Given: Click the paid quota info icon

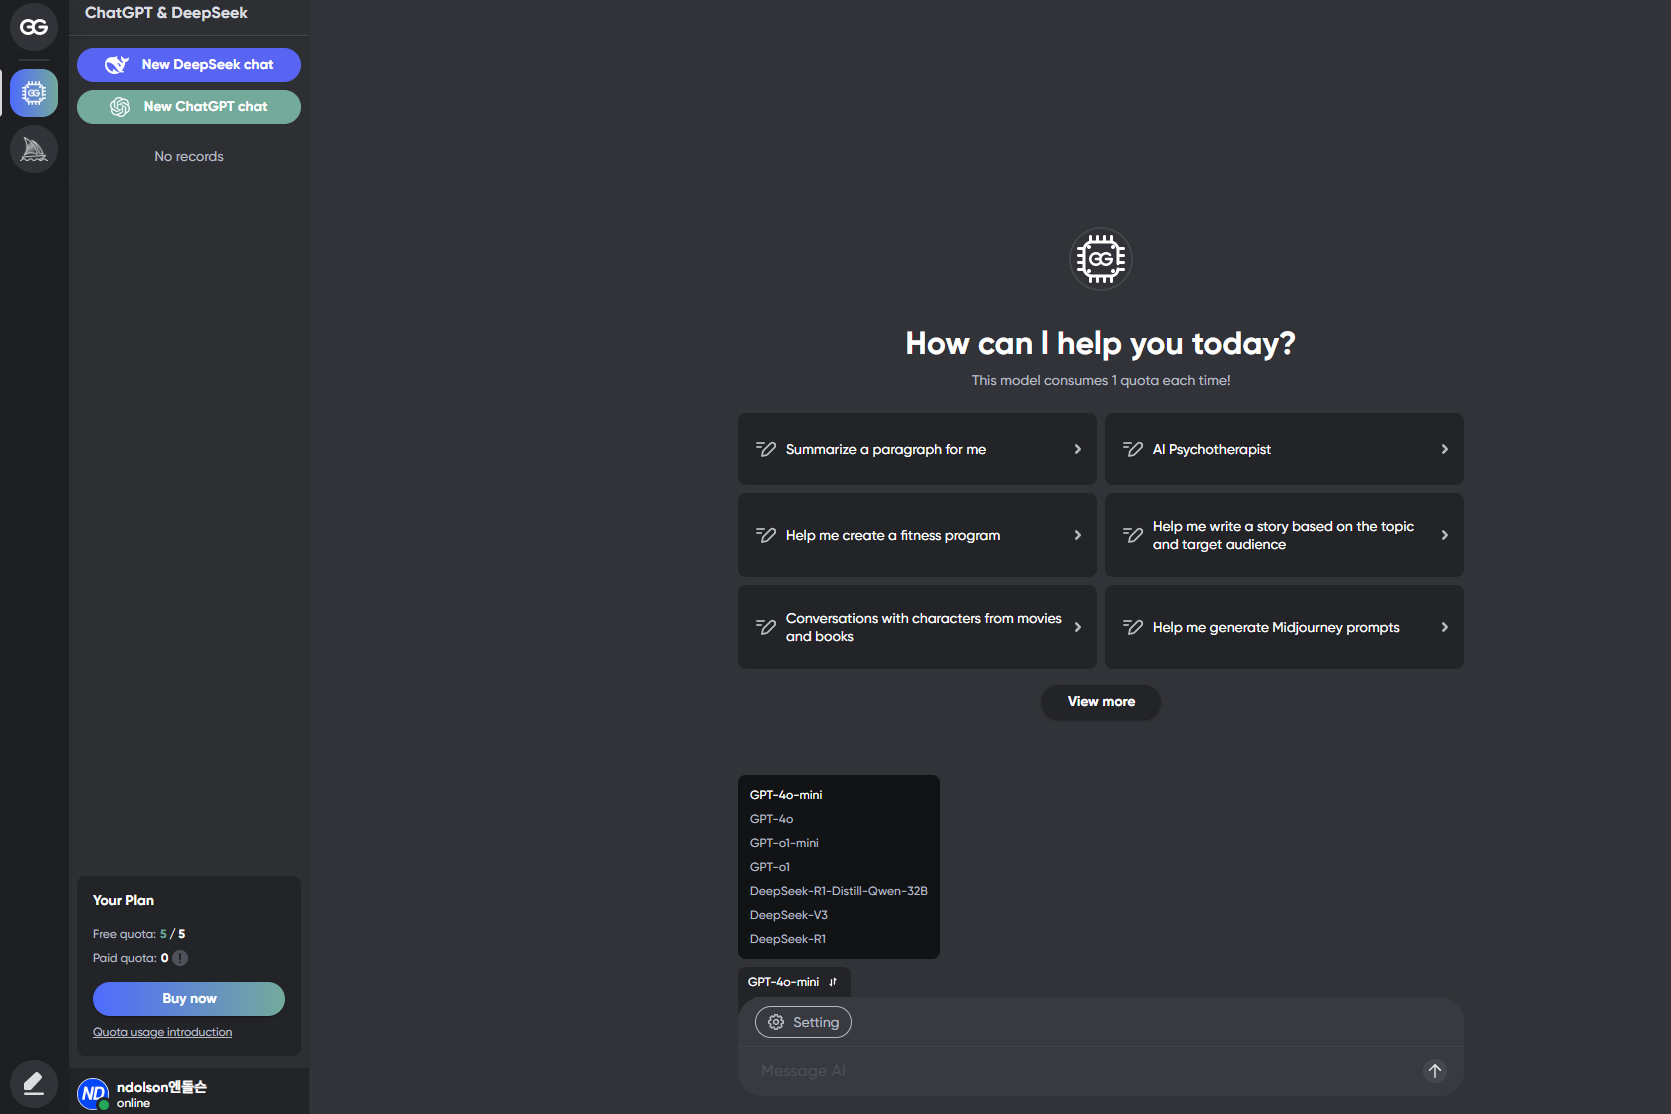Looking at the screenshot, I should [180, 958].
